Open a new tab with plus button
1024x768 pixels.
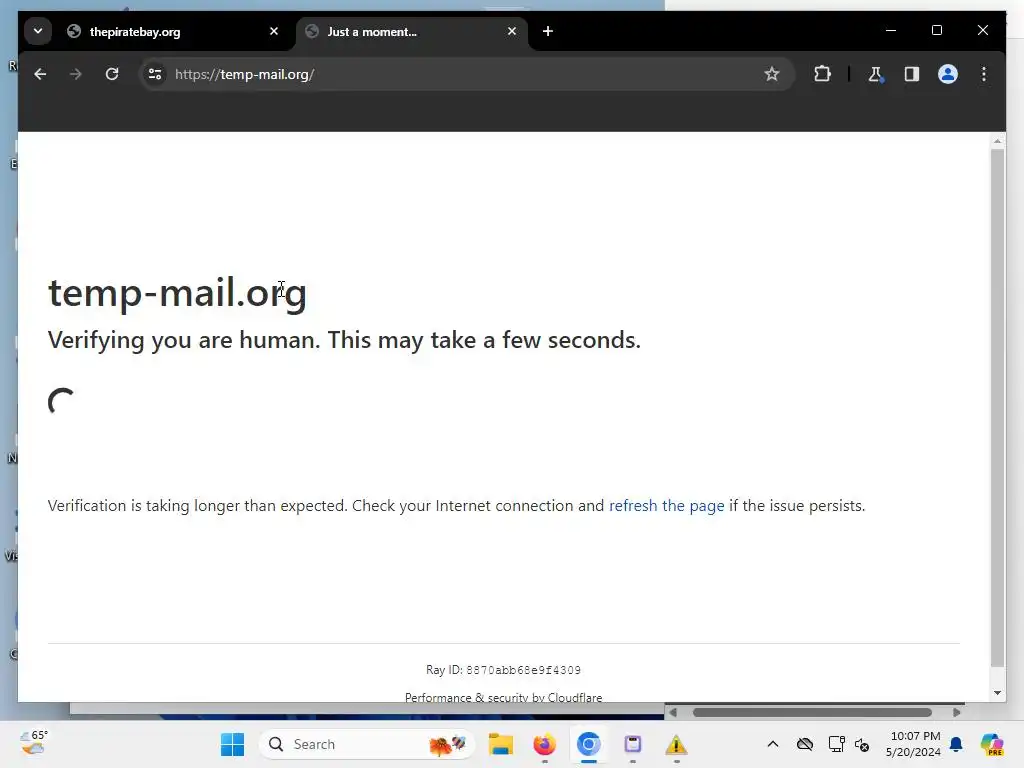(x=548, y=31)
